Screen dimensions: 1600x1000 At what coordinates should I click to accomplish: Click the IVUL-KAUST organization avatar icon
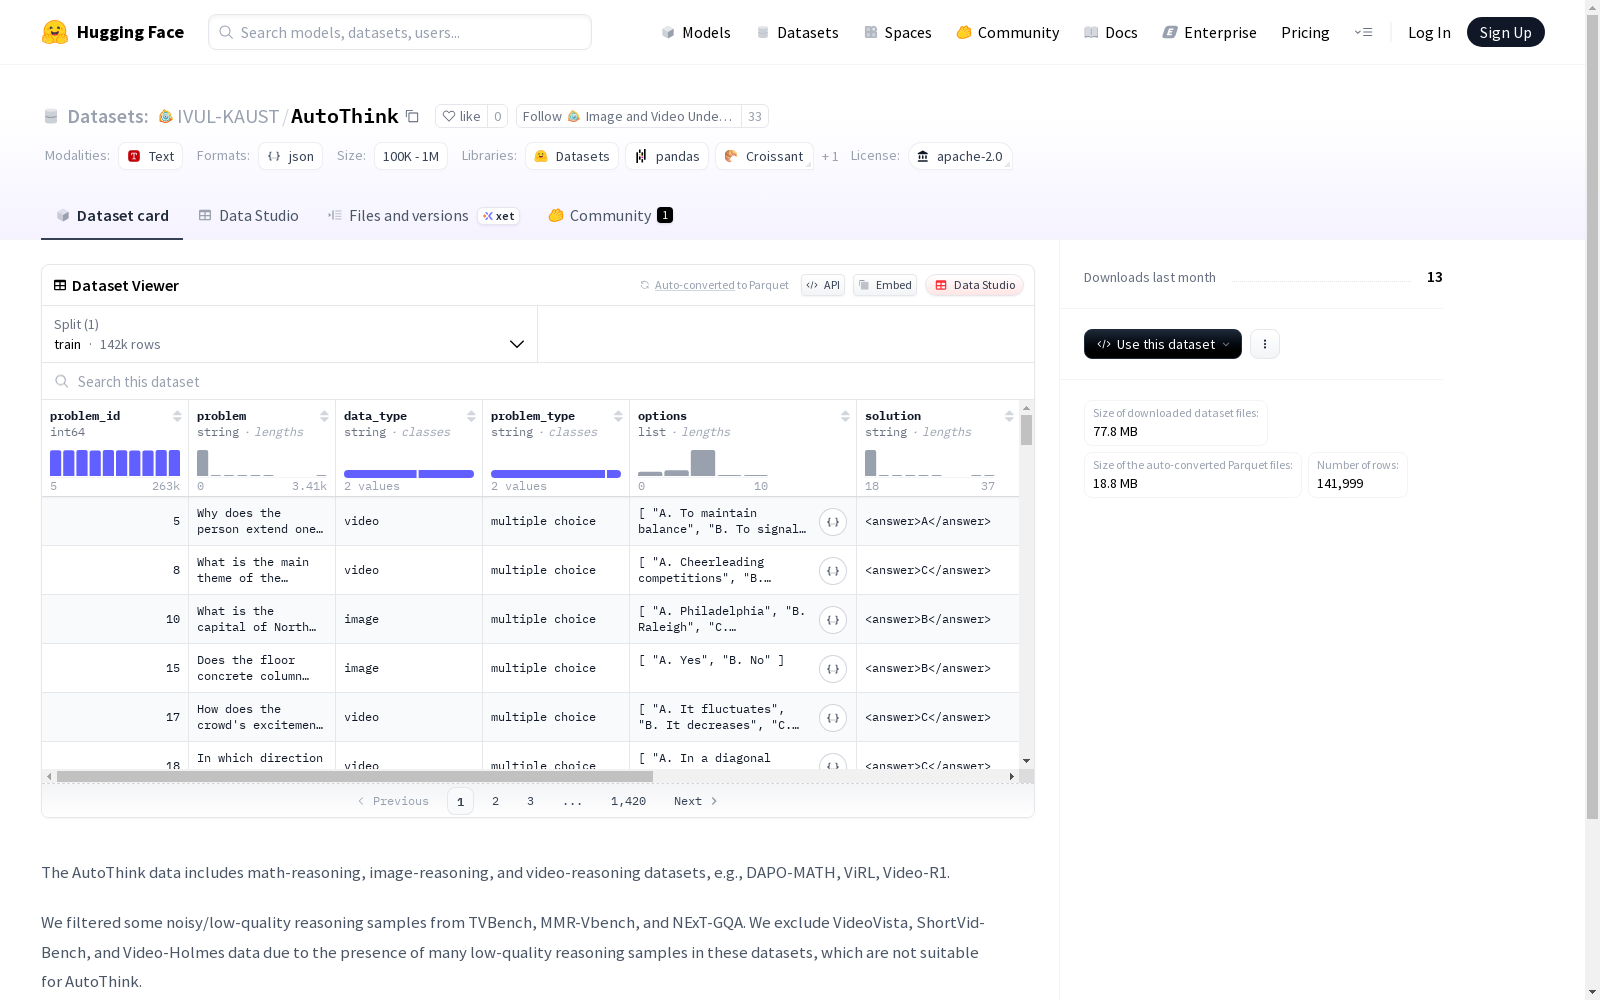coord(166,117)
